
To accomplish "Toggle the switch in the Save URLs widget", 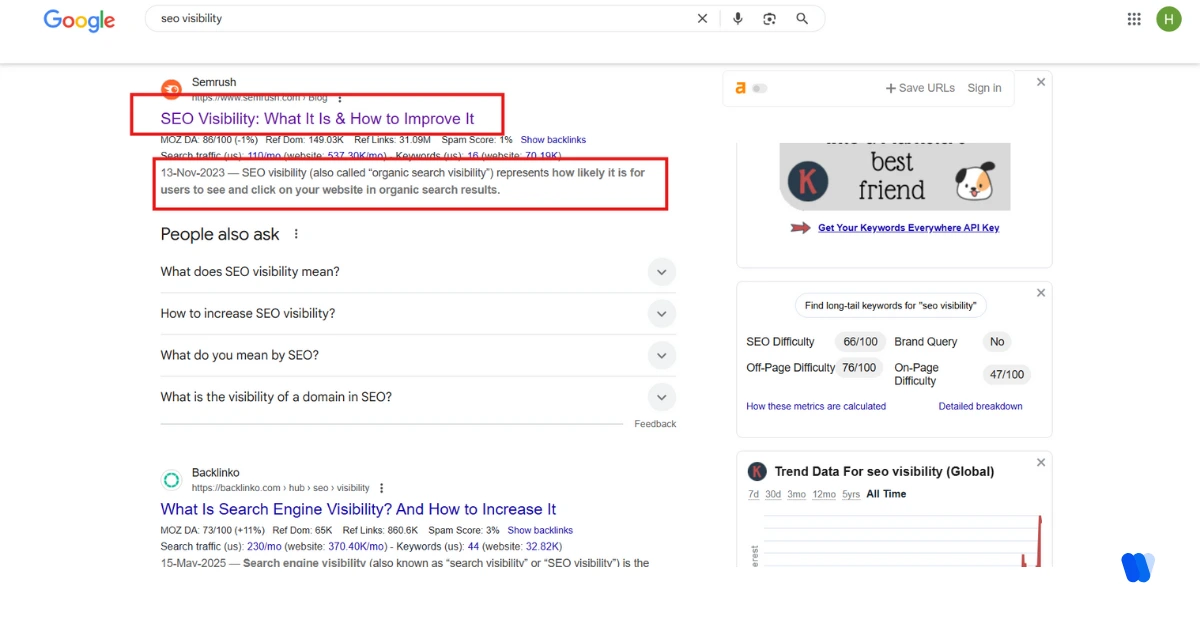I will (761, 88).
